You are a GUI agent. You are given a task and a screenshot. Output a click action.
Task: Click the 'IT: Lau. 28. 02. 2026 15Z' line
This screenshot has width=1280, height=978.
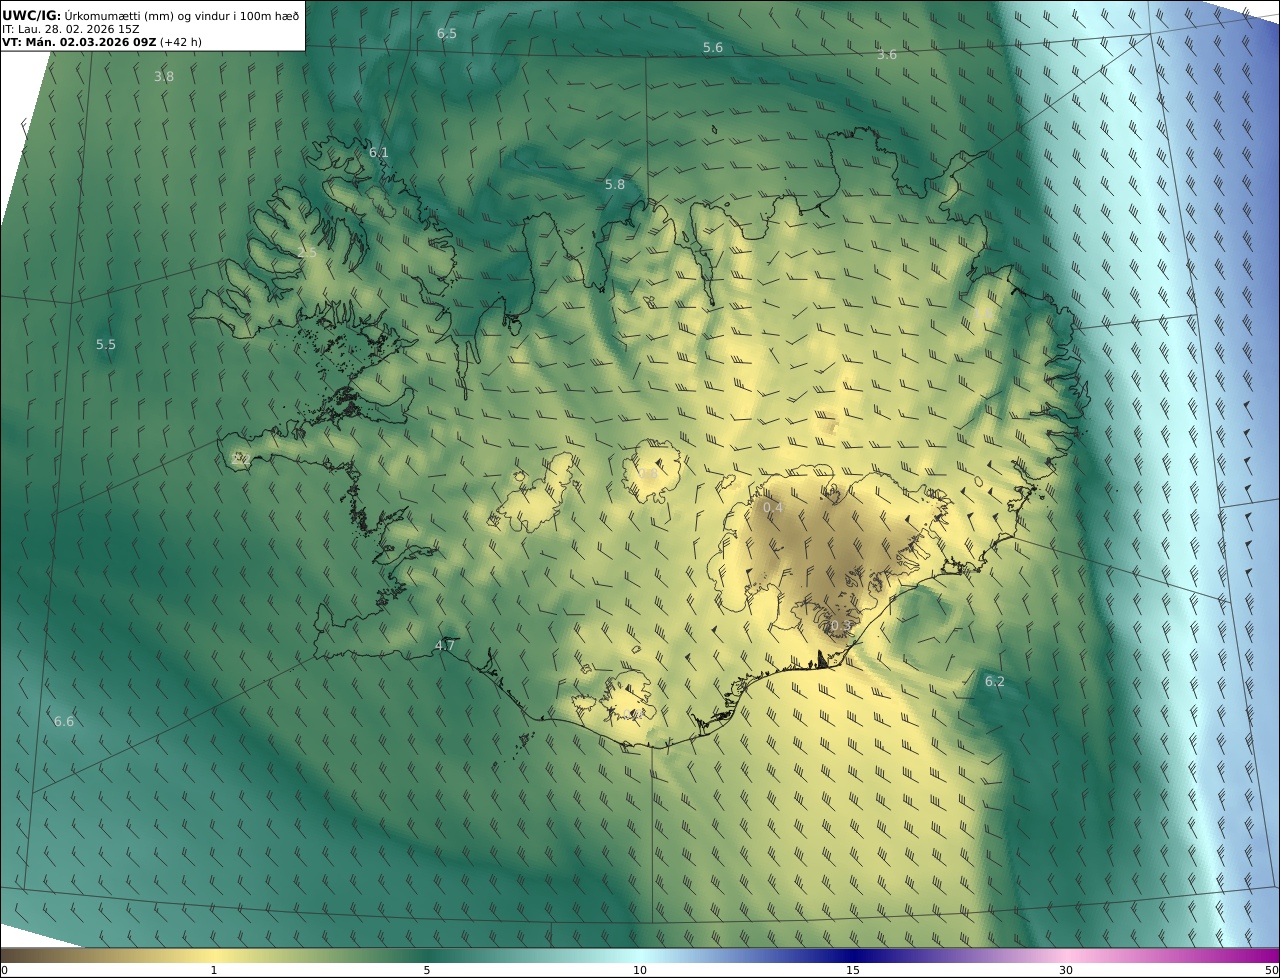[71, 29]
